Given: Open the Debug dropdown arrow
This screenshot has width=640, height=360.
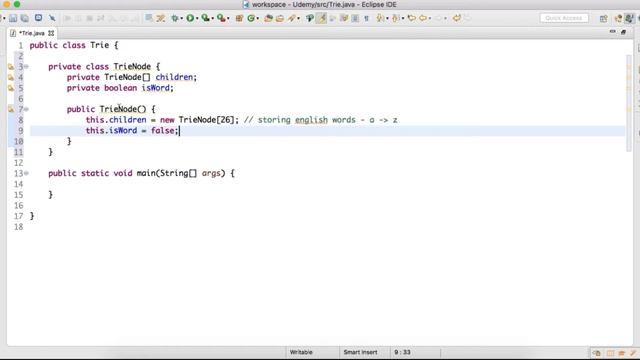Looking at the screenshot, I should click(182, 18).
